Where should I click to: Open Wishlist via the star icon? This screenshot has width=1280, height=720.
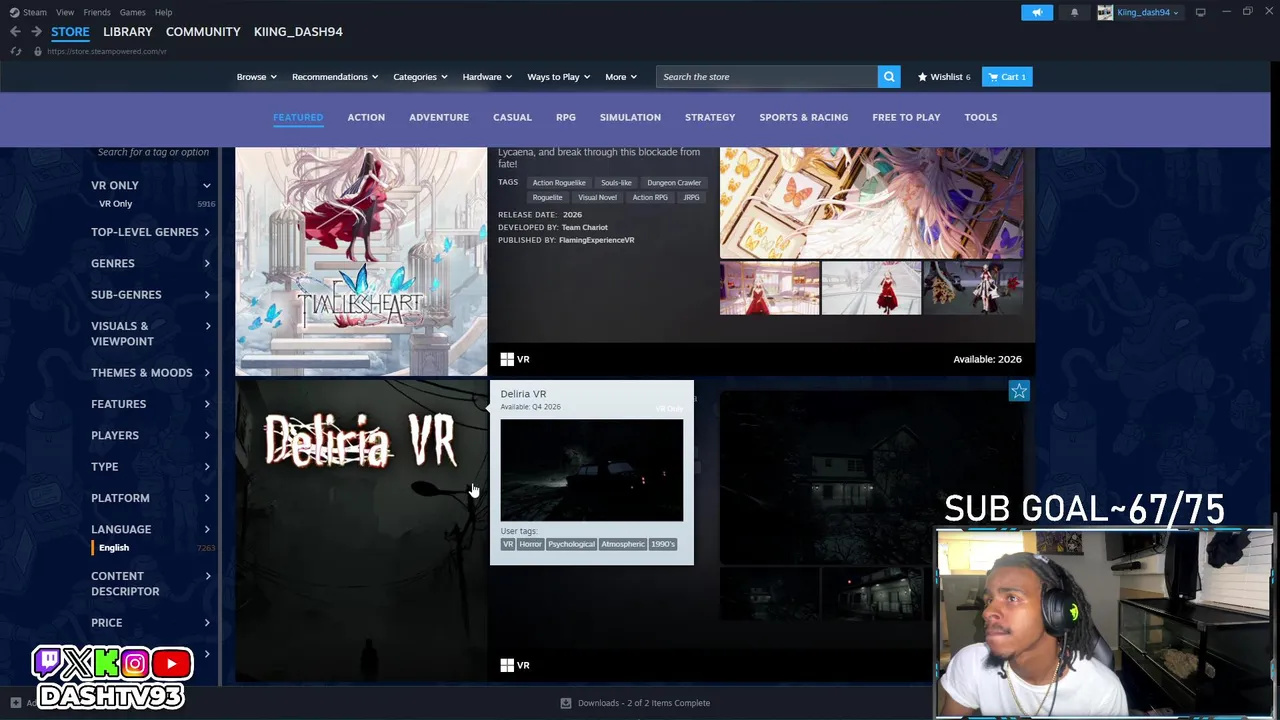point(922,77)
